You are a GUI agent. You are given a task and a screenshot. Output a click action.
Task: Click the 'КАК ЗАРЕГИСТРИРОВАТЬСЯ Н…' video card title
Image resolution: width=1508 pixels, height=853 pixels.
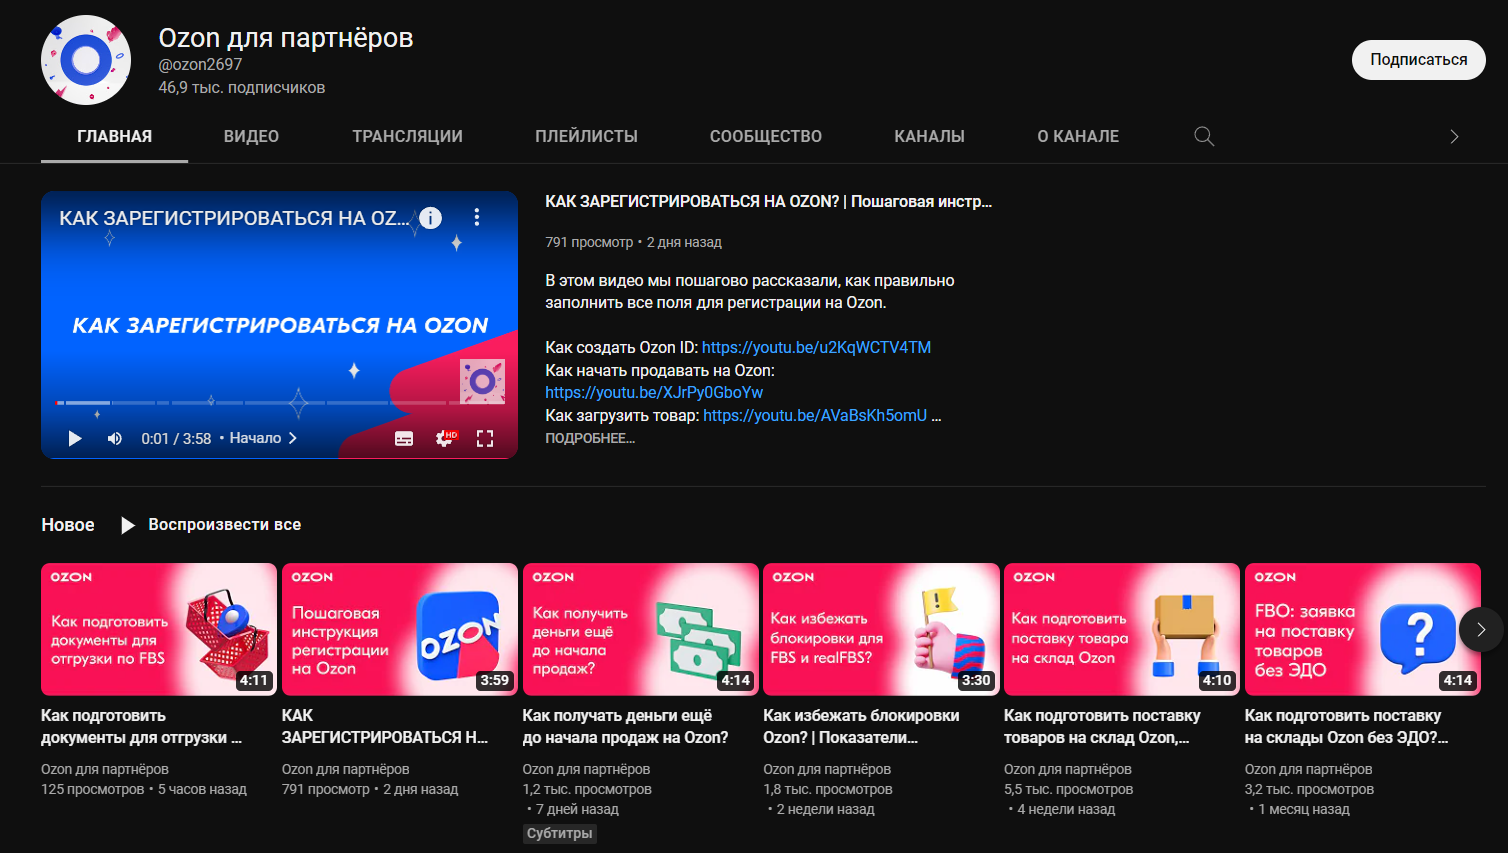(x=385, y=727)
